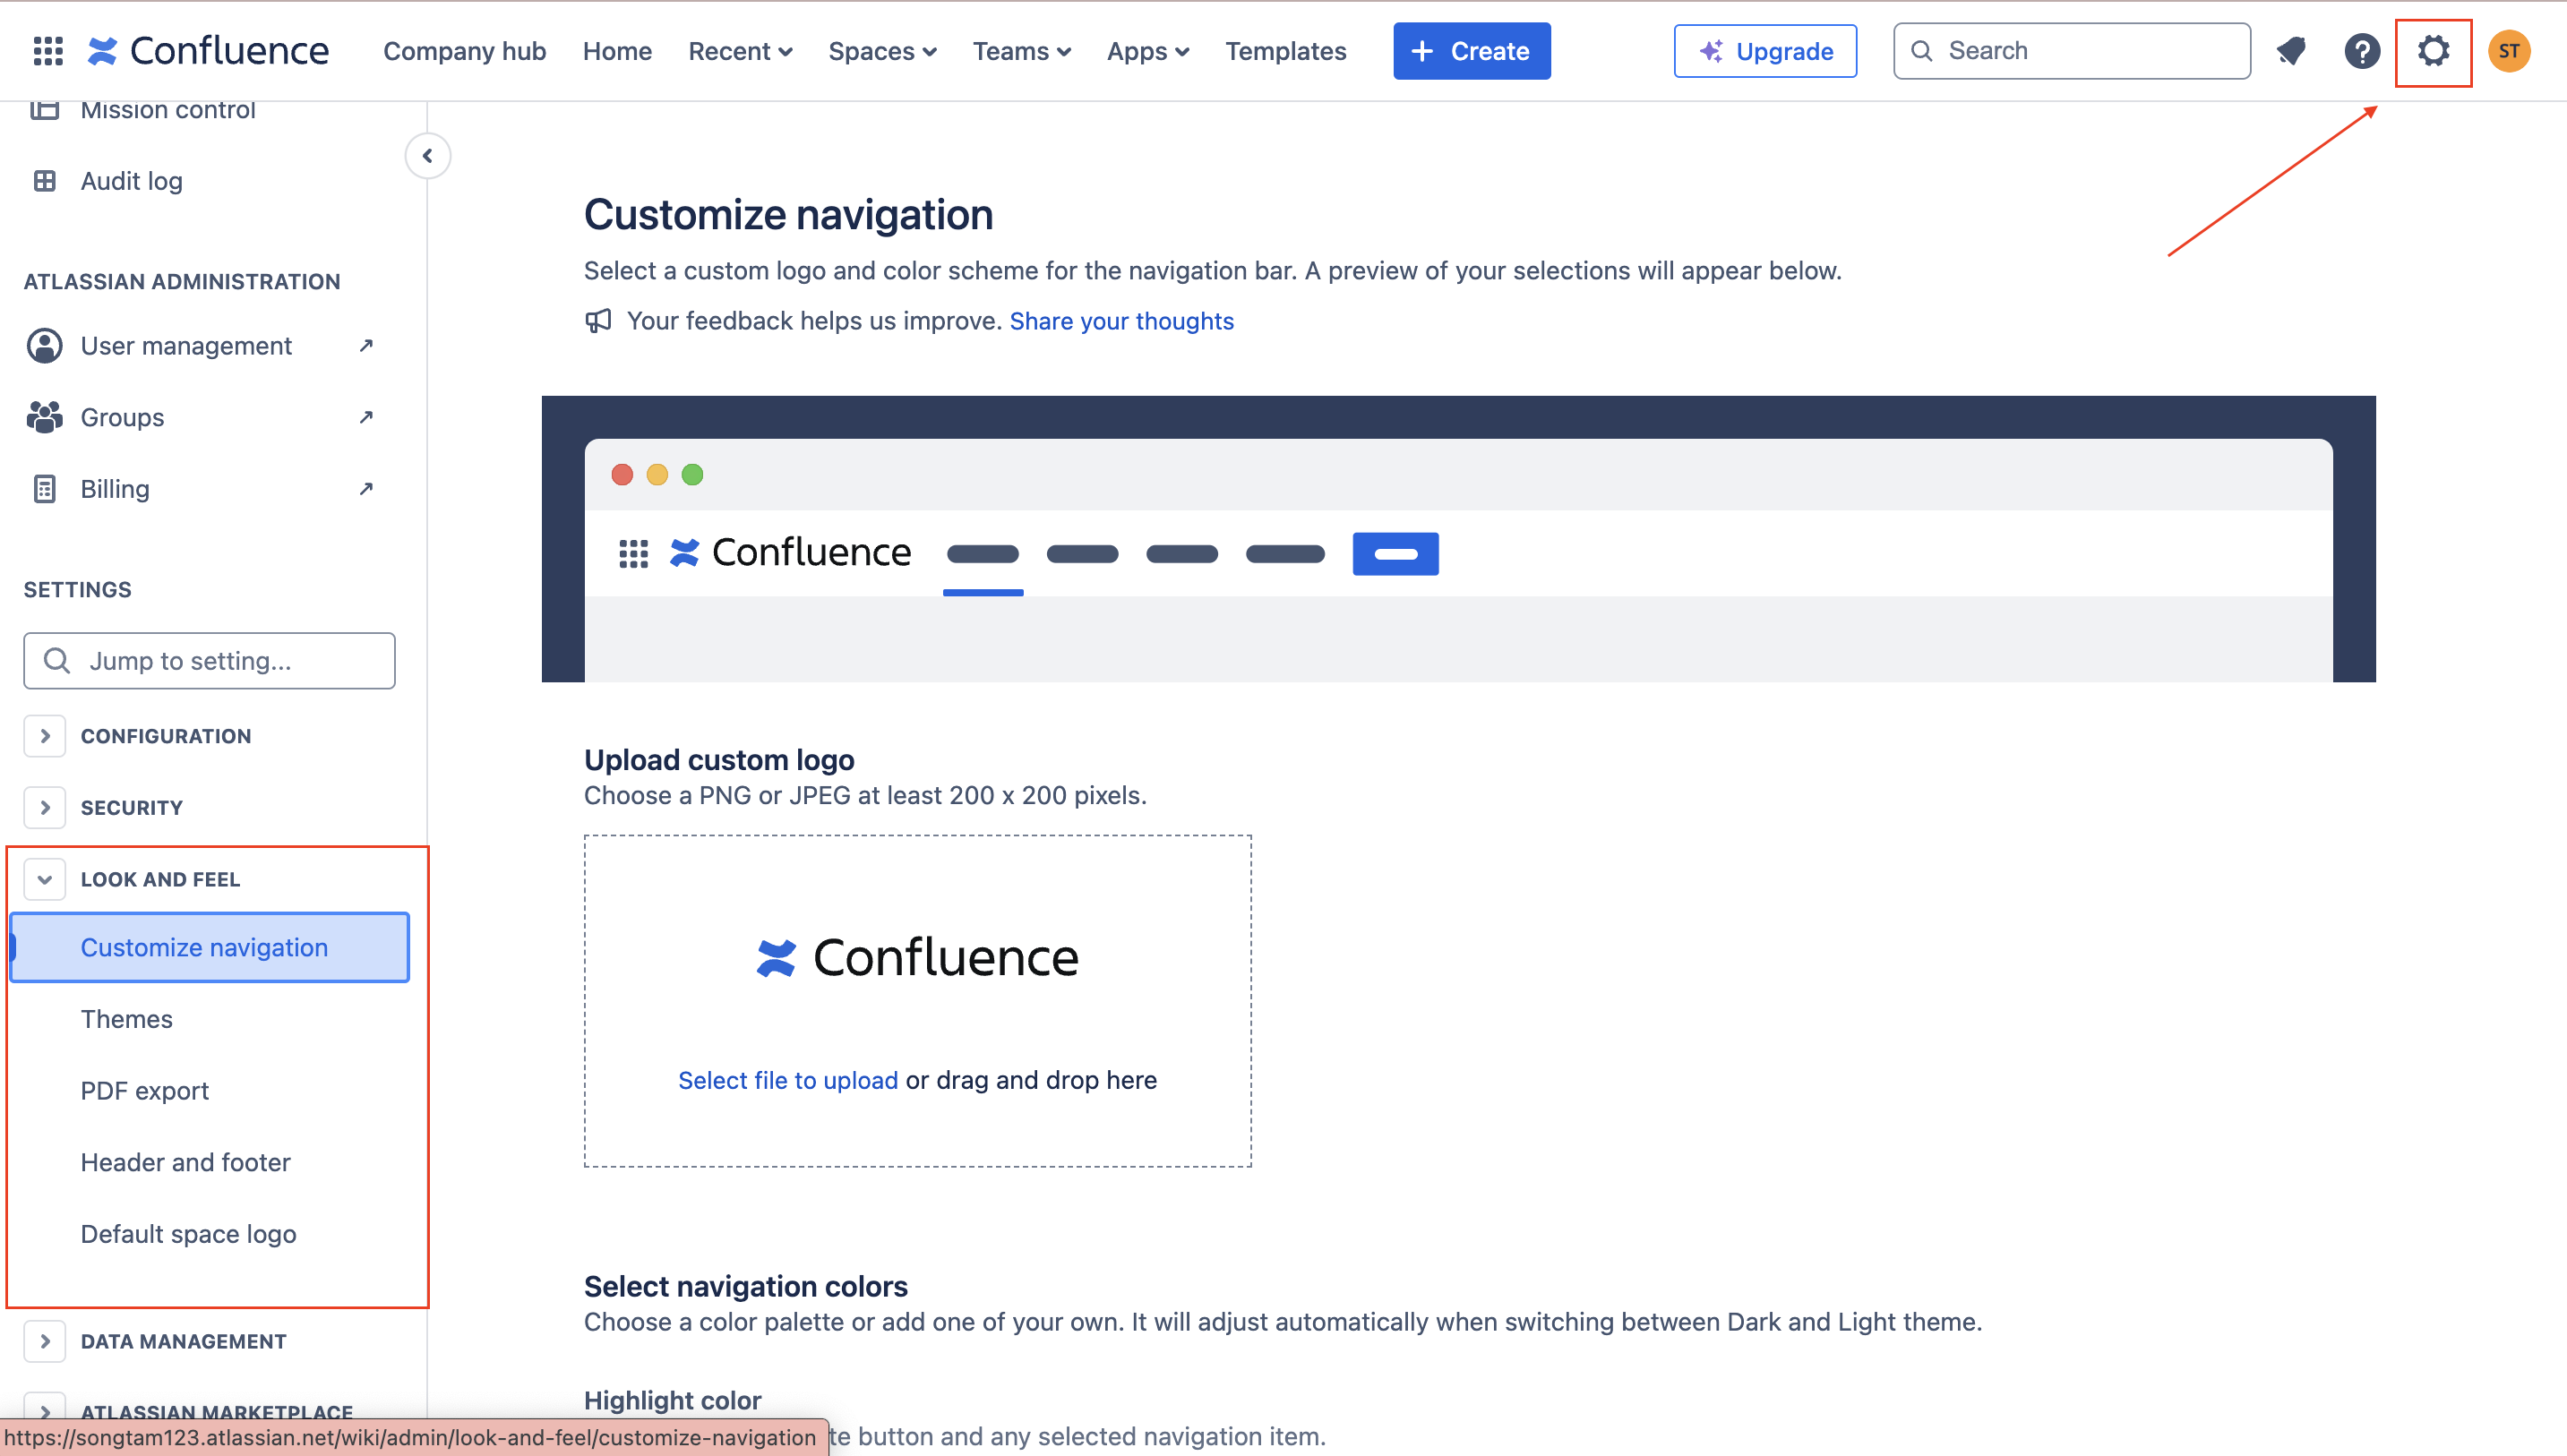The height and width of the screenshot is (1456, 2567).
Task: Expand the CONFIGURATION section
Action: 44,736
